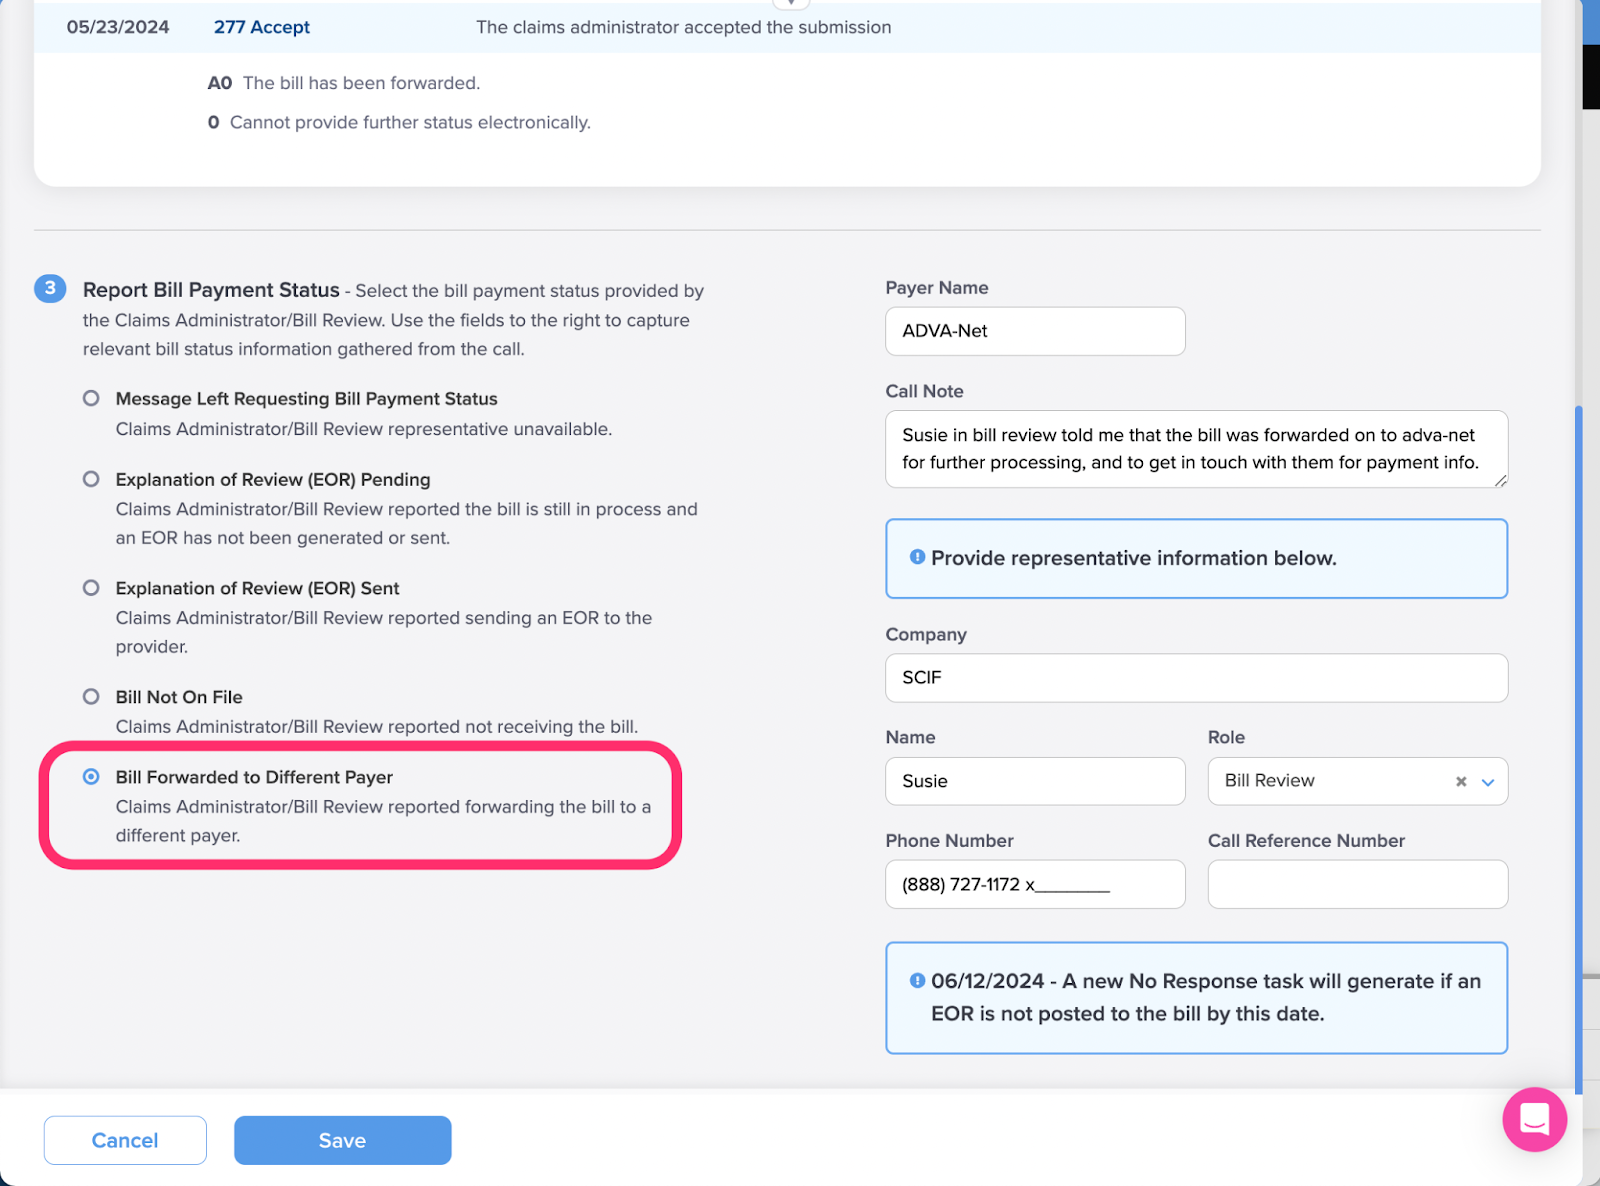1600x1186 pixels.
Task: Select Message Left Requesting Bill Payment Status
Action: coord(91,398)
